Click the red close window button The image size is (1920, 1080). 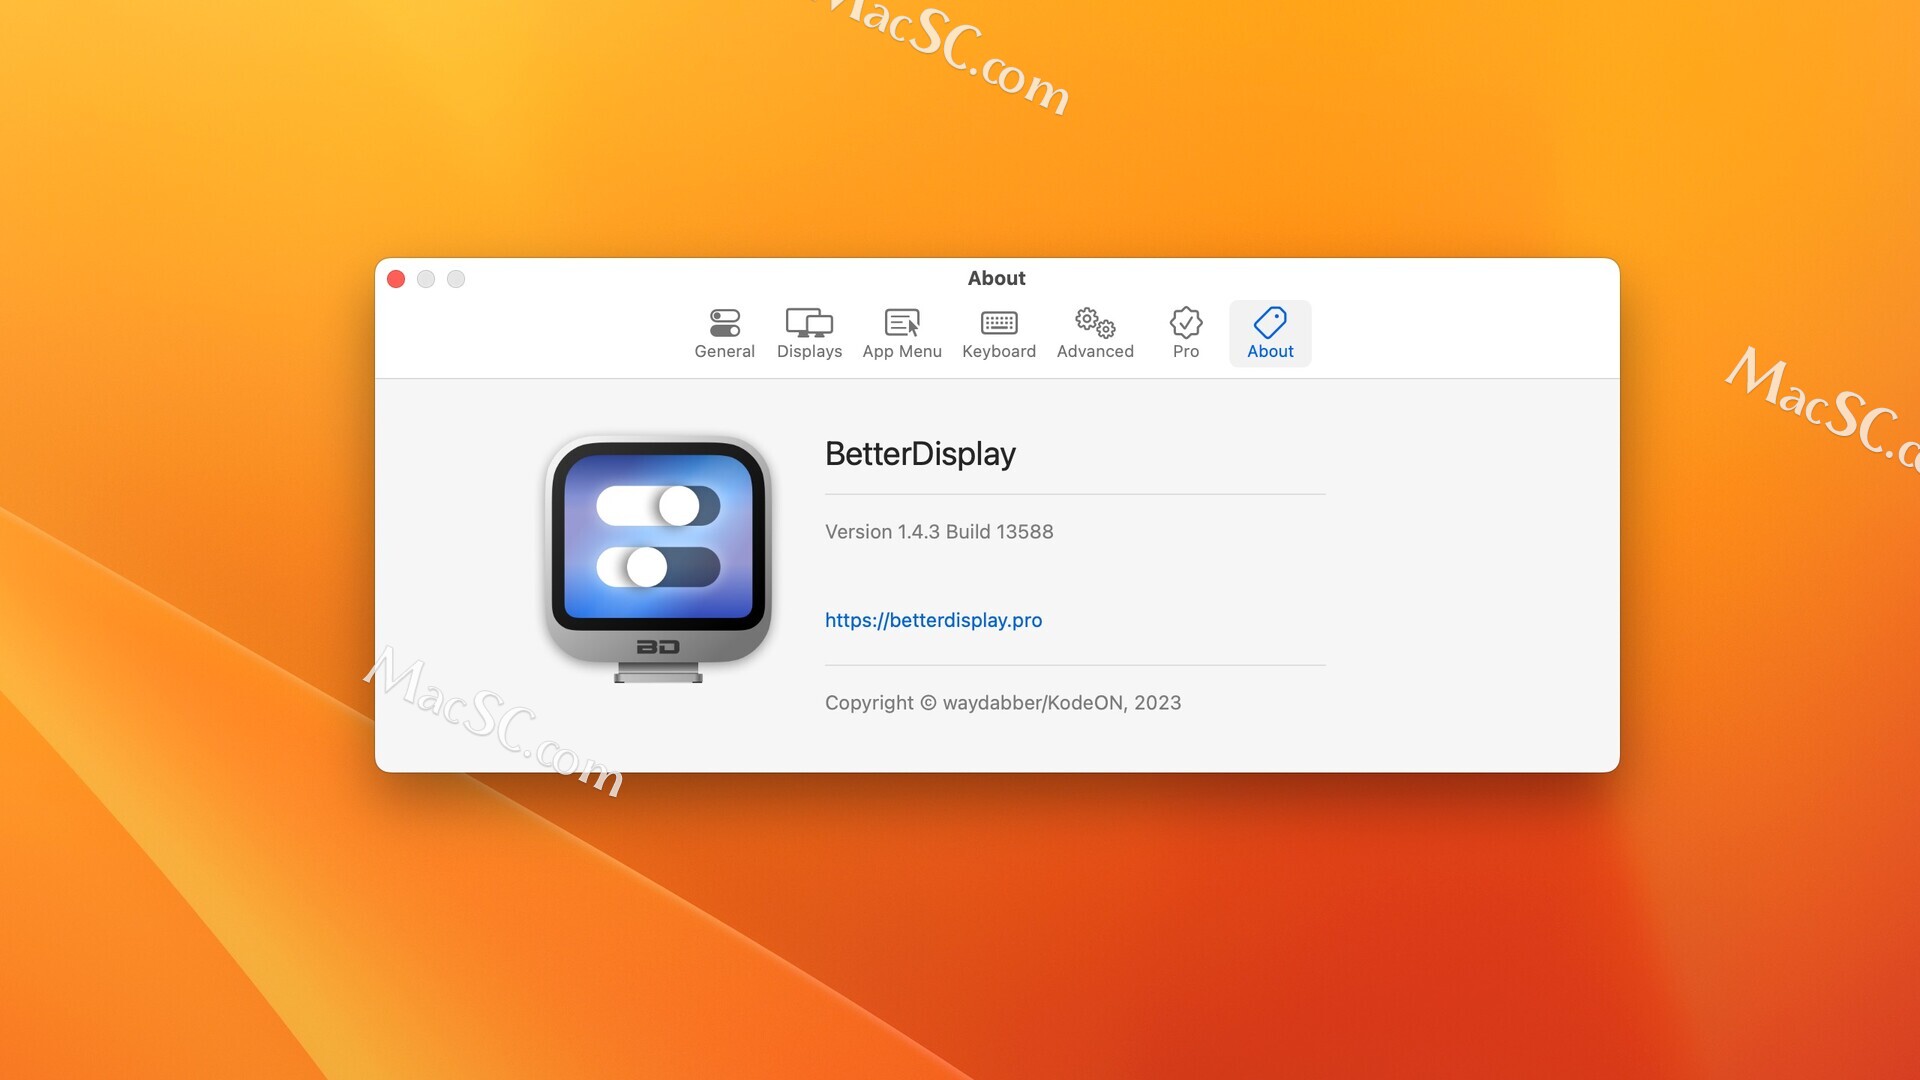click(x=396, y=279)
